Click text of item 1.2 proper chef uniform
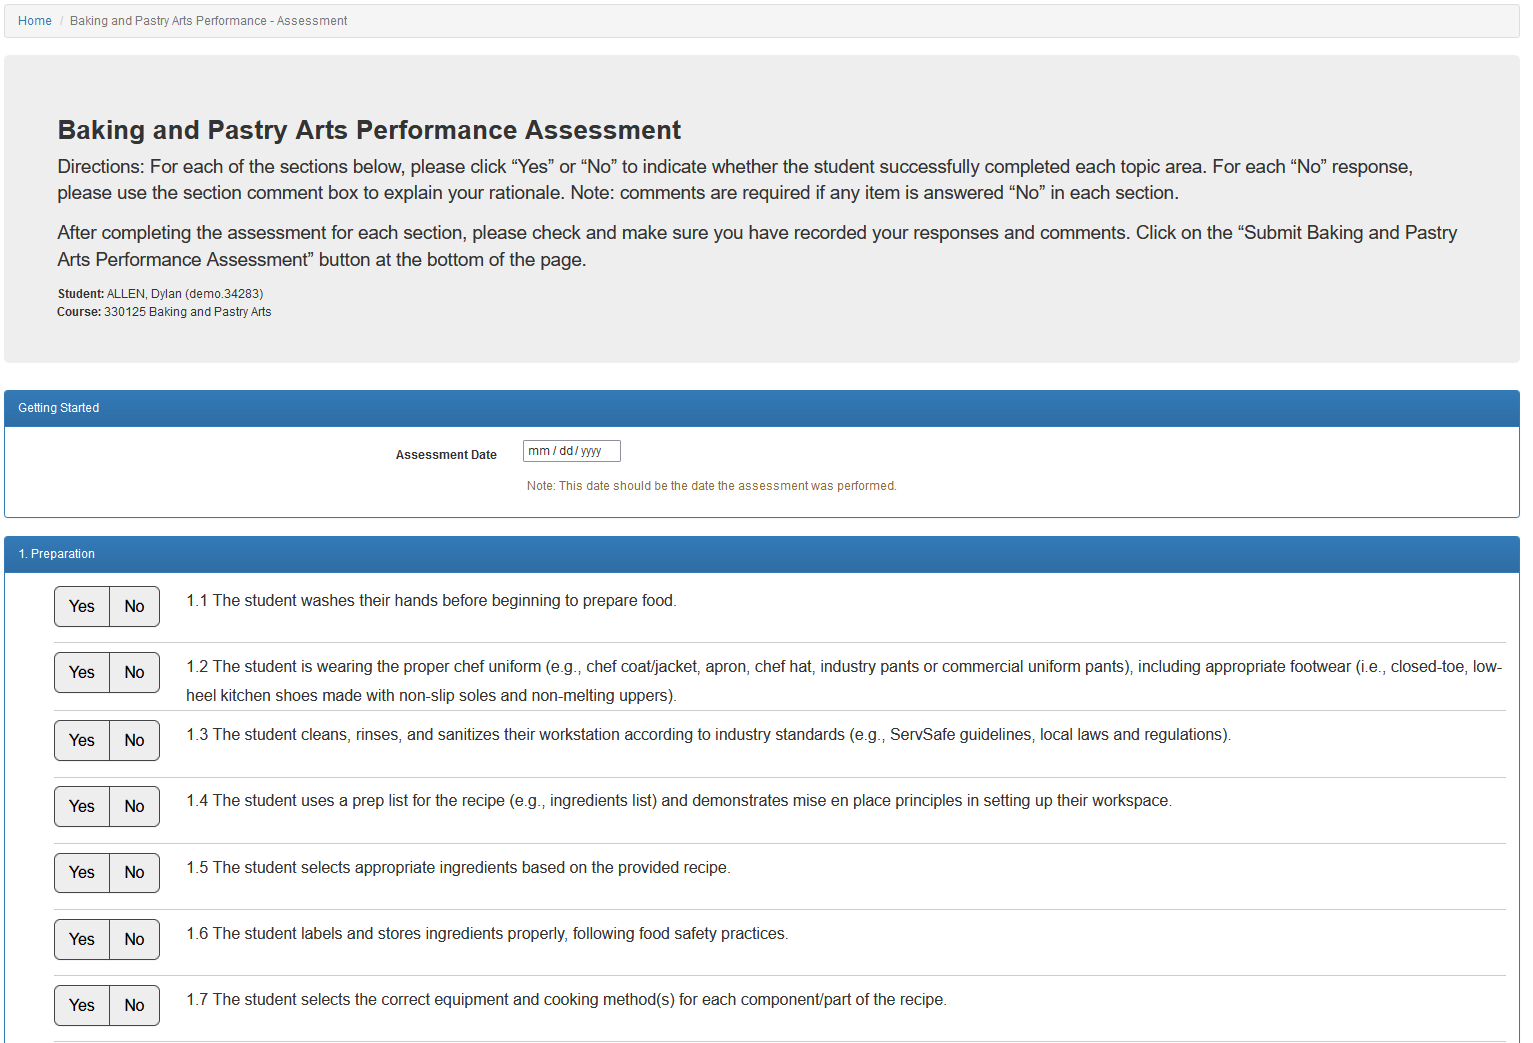Screen dimensions: 1533x1043 point(844,681)
